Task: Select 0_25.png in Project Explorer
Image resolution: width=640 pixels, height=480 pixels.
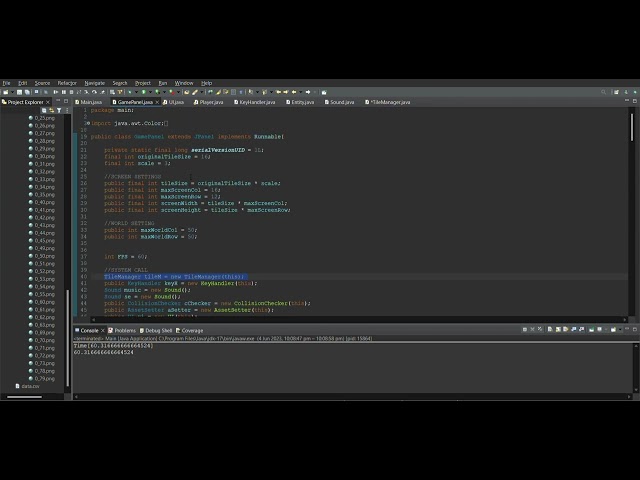Action: 42,118
